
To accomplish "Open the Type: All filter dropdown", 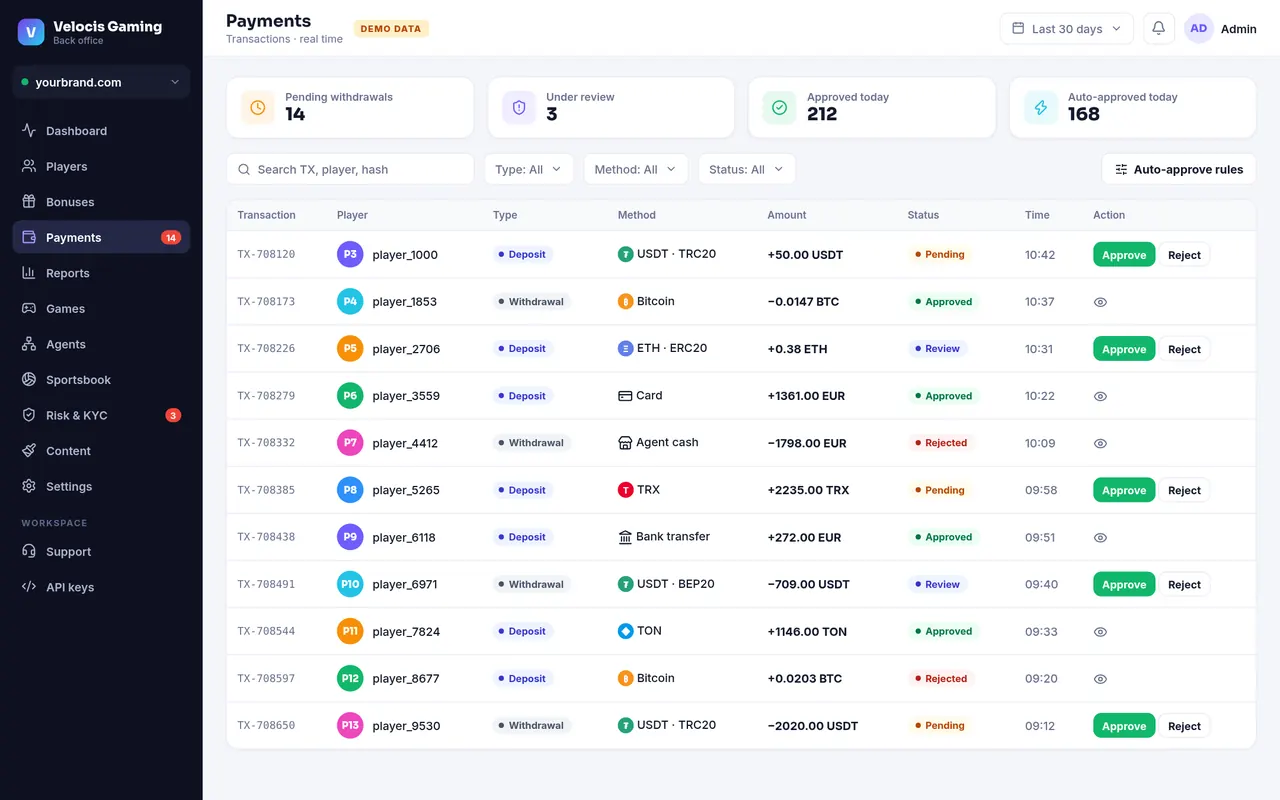I will click(529, 169).
